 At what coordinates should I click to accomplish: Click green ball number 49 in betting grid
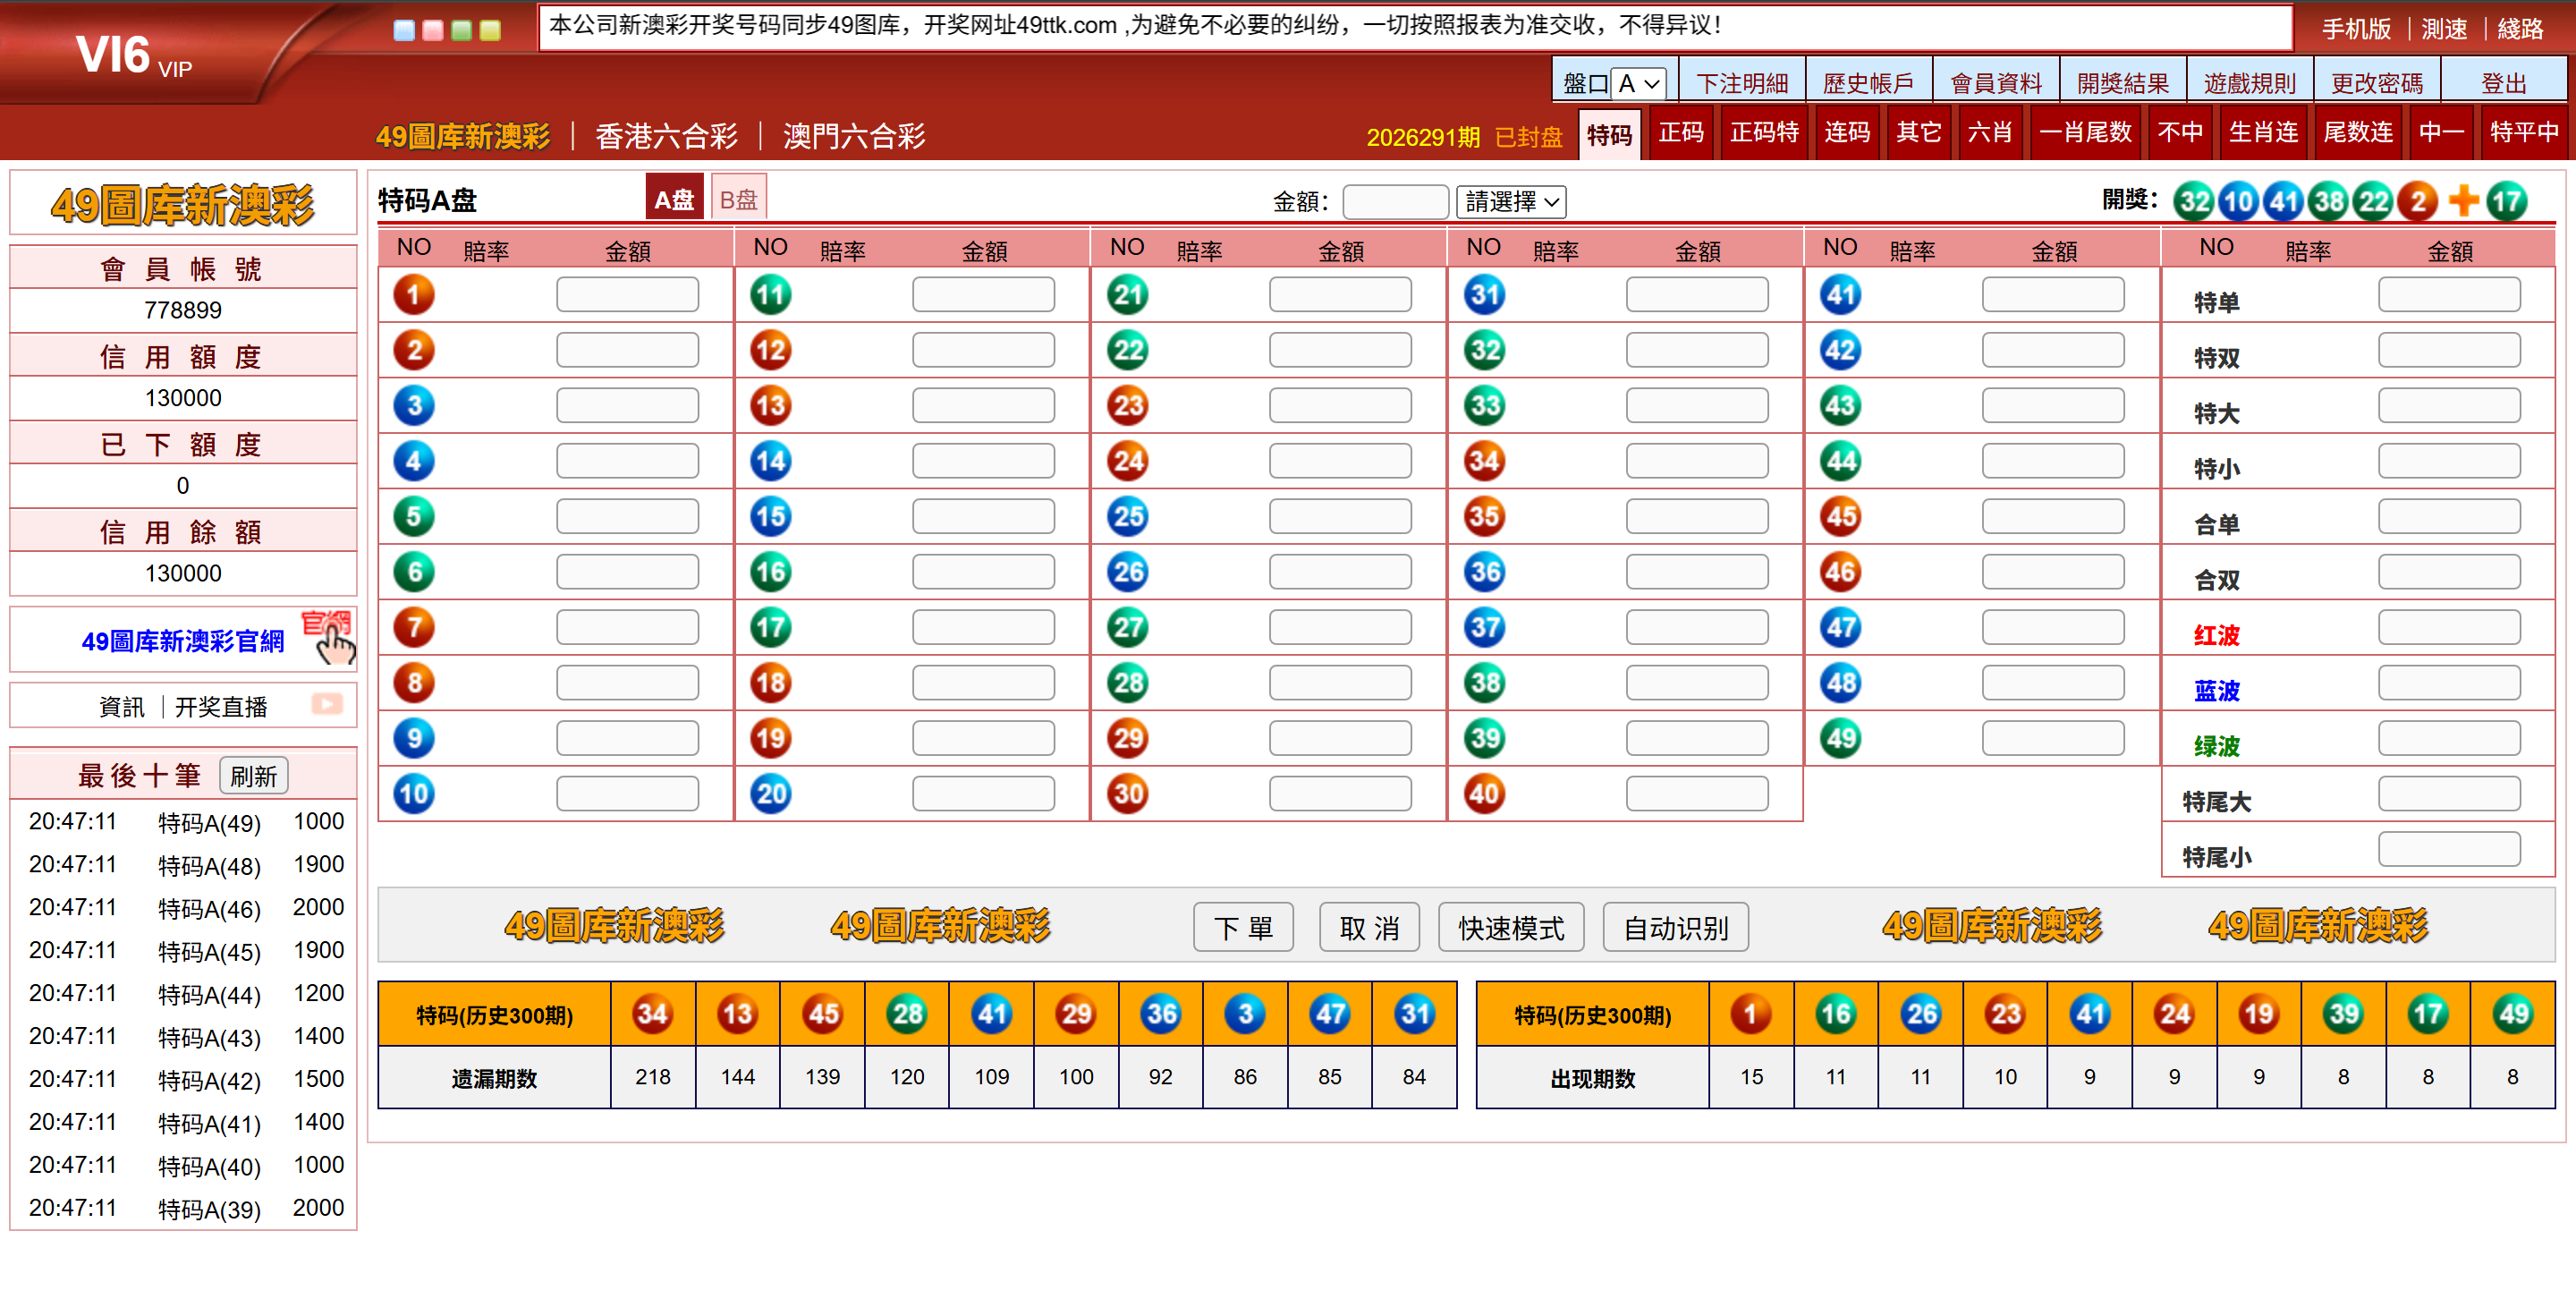pos(1840,739)
